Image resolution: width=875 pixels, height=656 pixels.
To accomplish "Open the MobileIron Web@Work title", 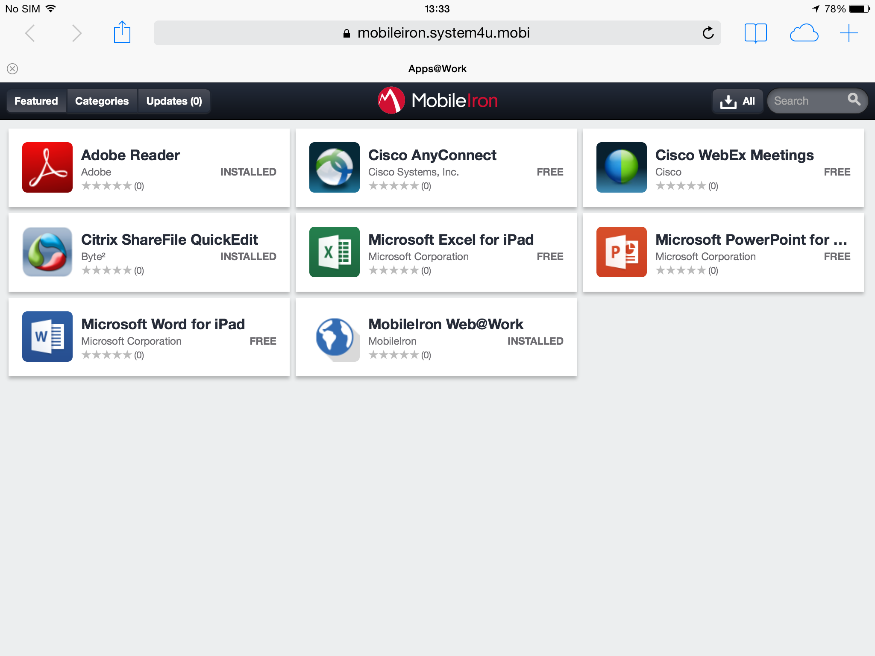I will [445, 324].
